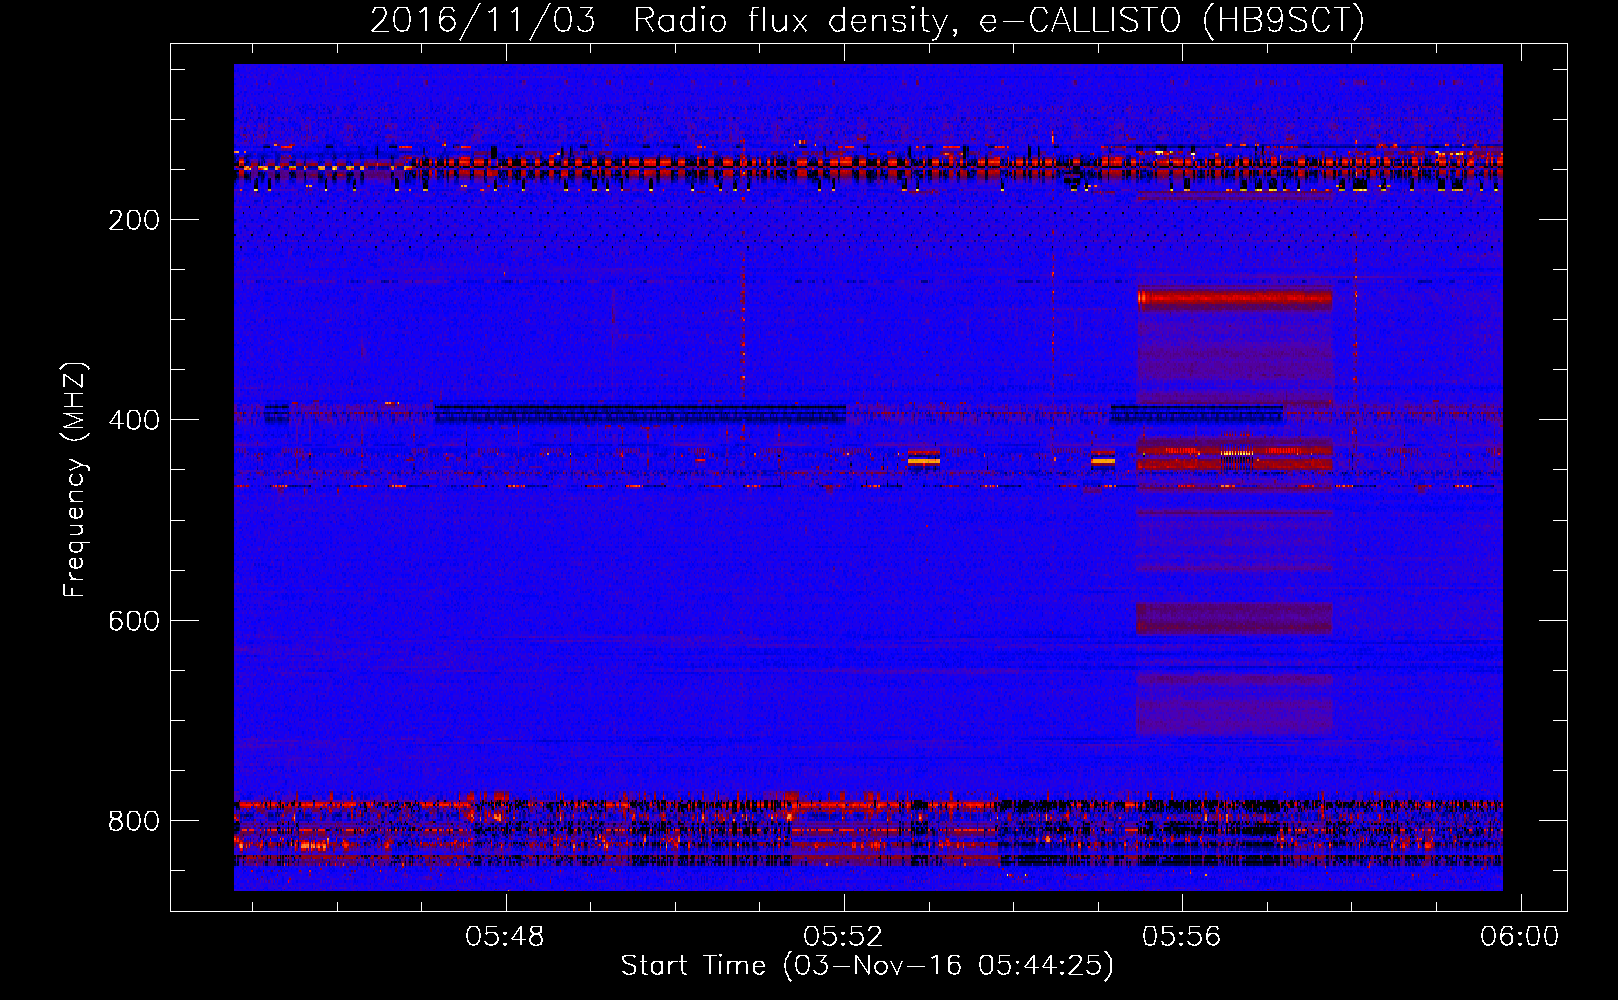1618x1000 pixels.
Task: Click the long dark striped band at 400 MHz
Action: pyautogui.click(x=641, y=414)
